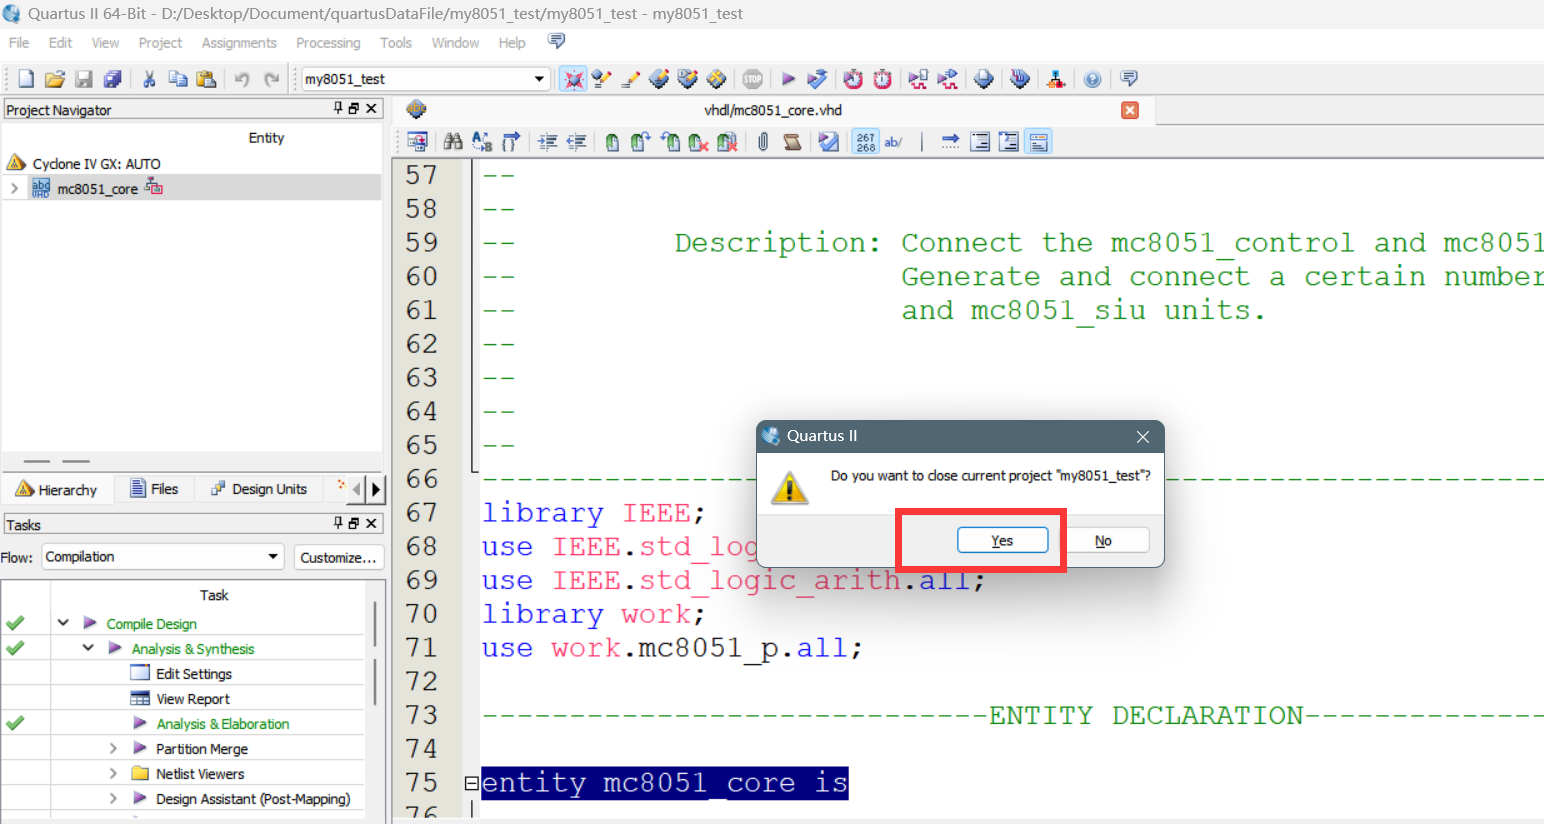The height and width of the screenshot is (824, 1544).
Task: Switch to the Design Units tab
Action: tap(259, 489)
